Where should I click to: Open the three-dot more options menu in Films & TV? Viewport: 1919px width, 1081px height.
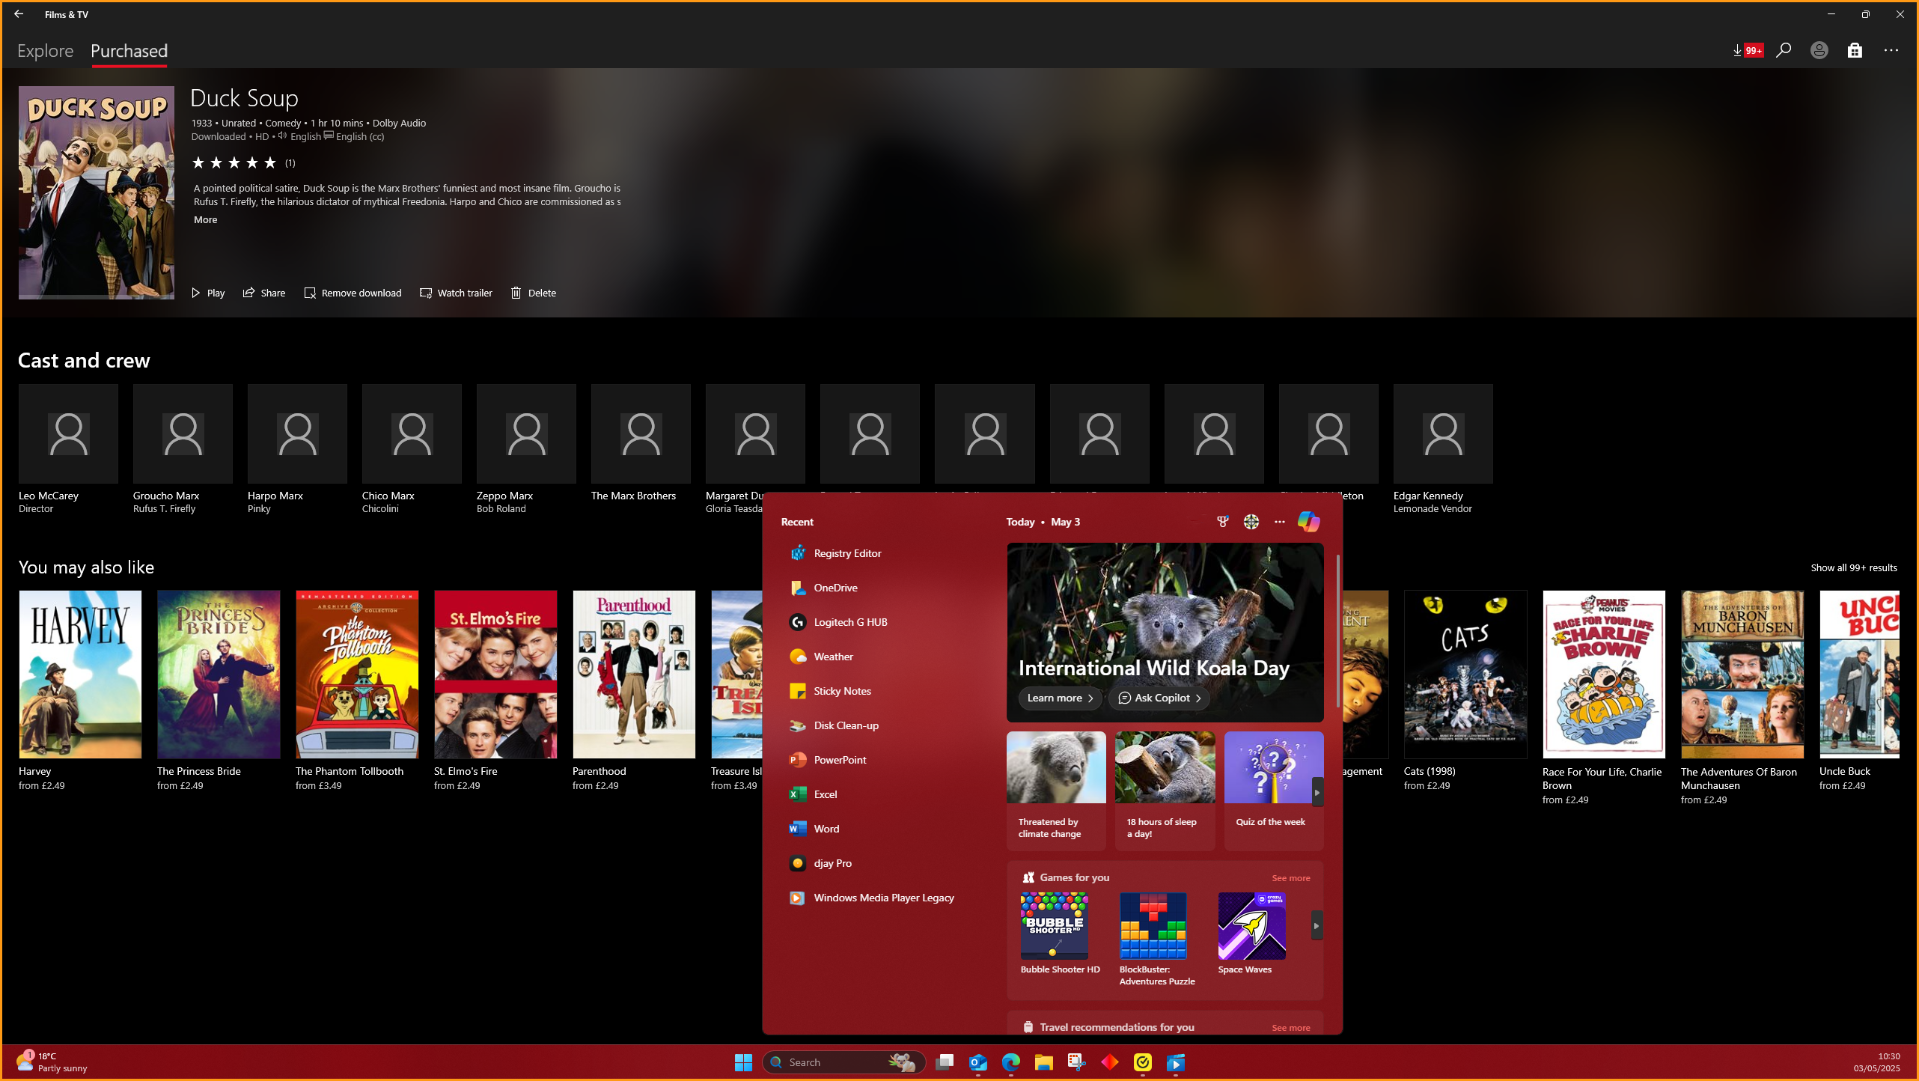click(1891, 50)
